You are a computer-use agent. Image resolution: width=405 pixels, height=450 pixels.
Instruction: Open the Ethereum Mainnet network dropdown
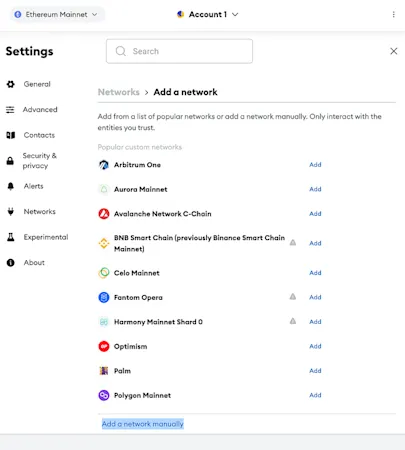[x=57, y=14]
